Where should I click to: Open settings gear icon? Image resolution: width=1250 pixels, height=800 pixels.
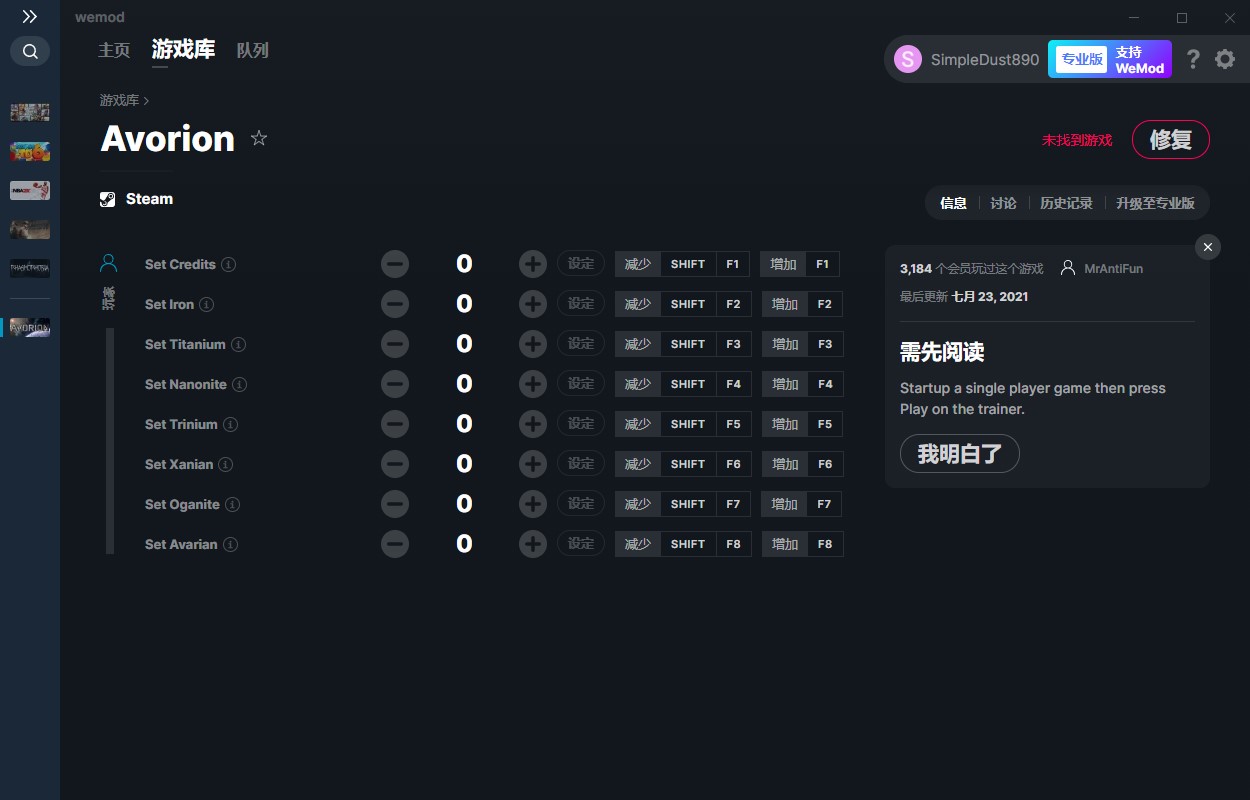pyautogui.click(x=1225, y=59)
